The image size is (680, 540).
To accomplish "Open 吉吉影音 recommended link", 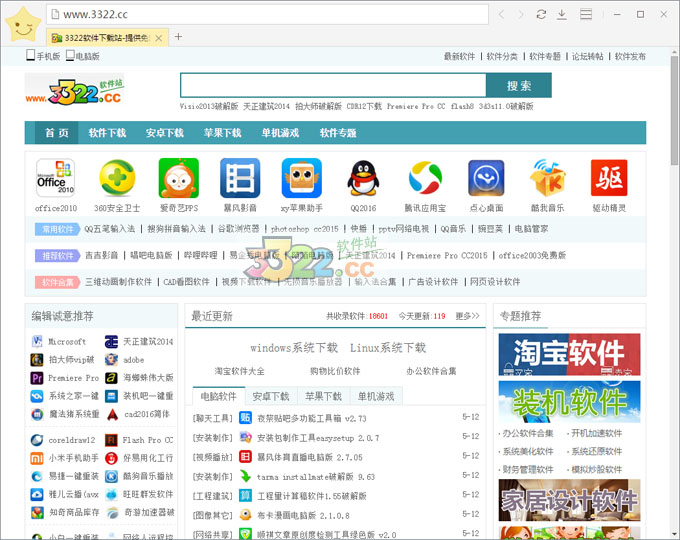I will (101, 255).
